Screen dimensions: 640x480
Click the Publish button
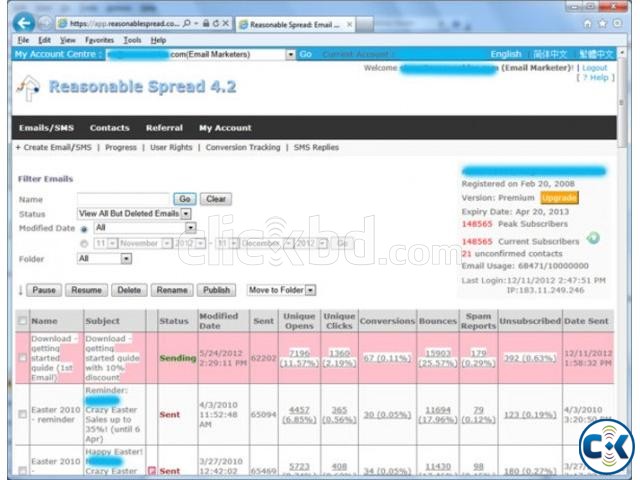tap(216, 290)
